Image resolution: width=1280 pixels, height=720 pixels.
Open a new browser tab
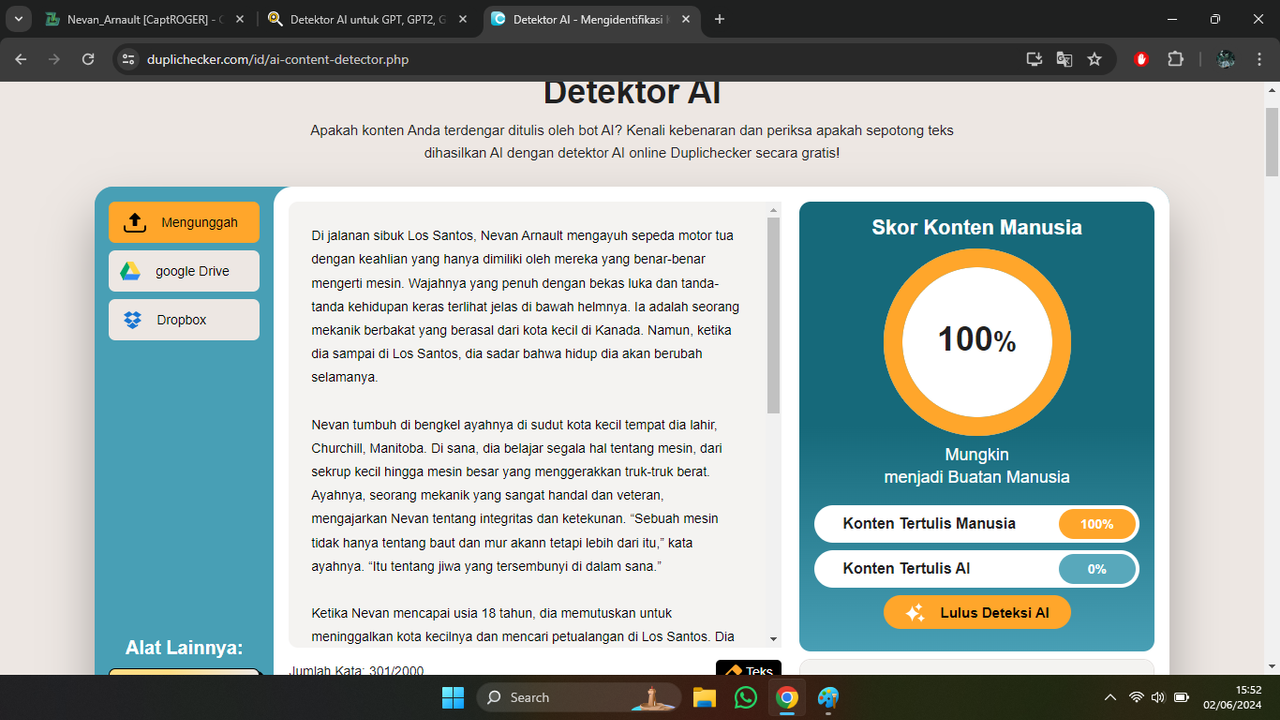(720, 19)
